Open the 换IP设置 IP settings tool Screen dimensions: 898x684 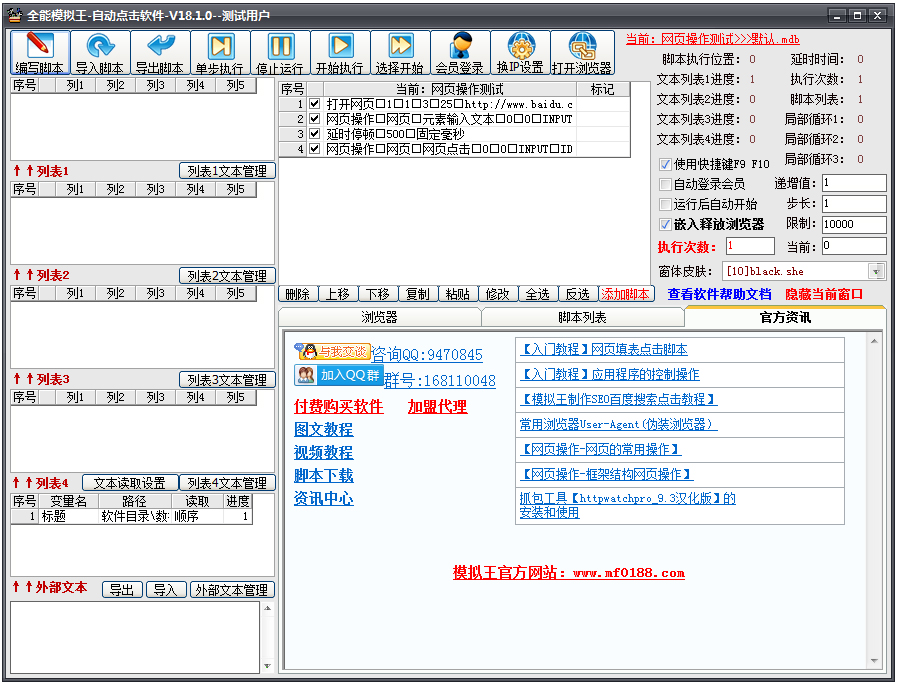520,51
